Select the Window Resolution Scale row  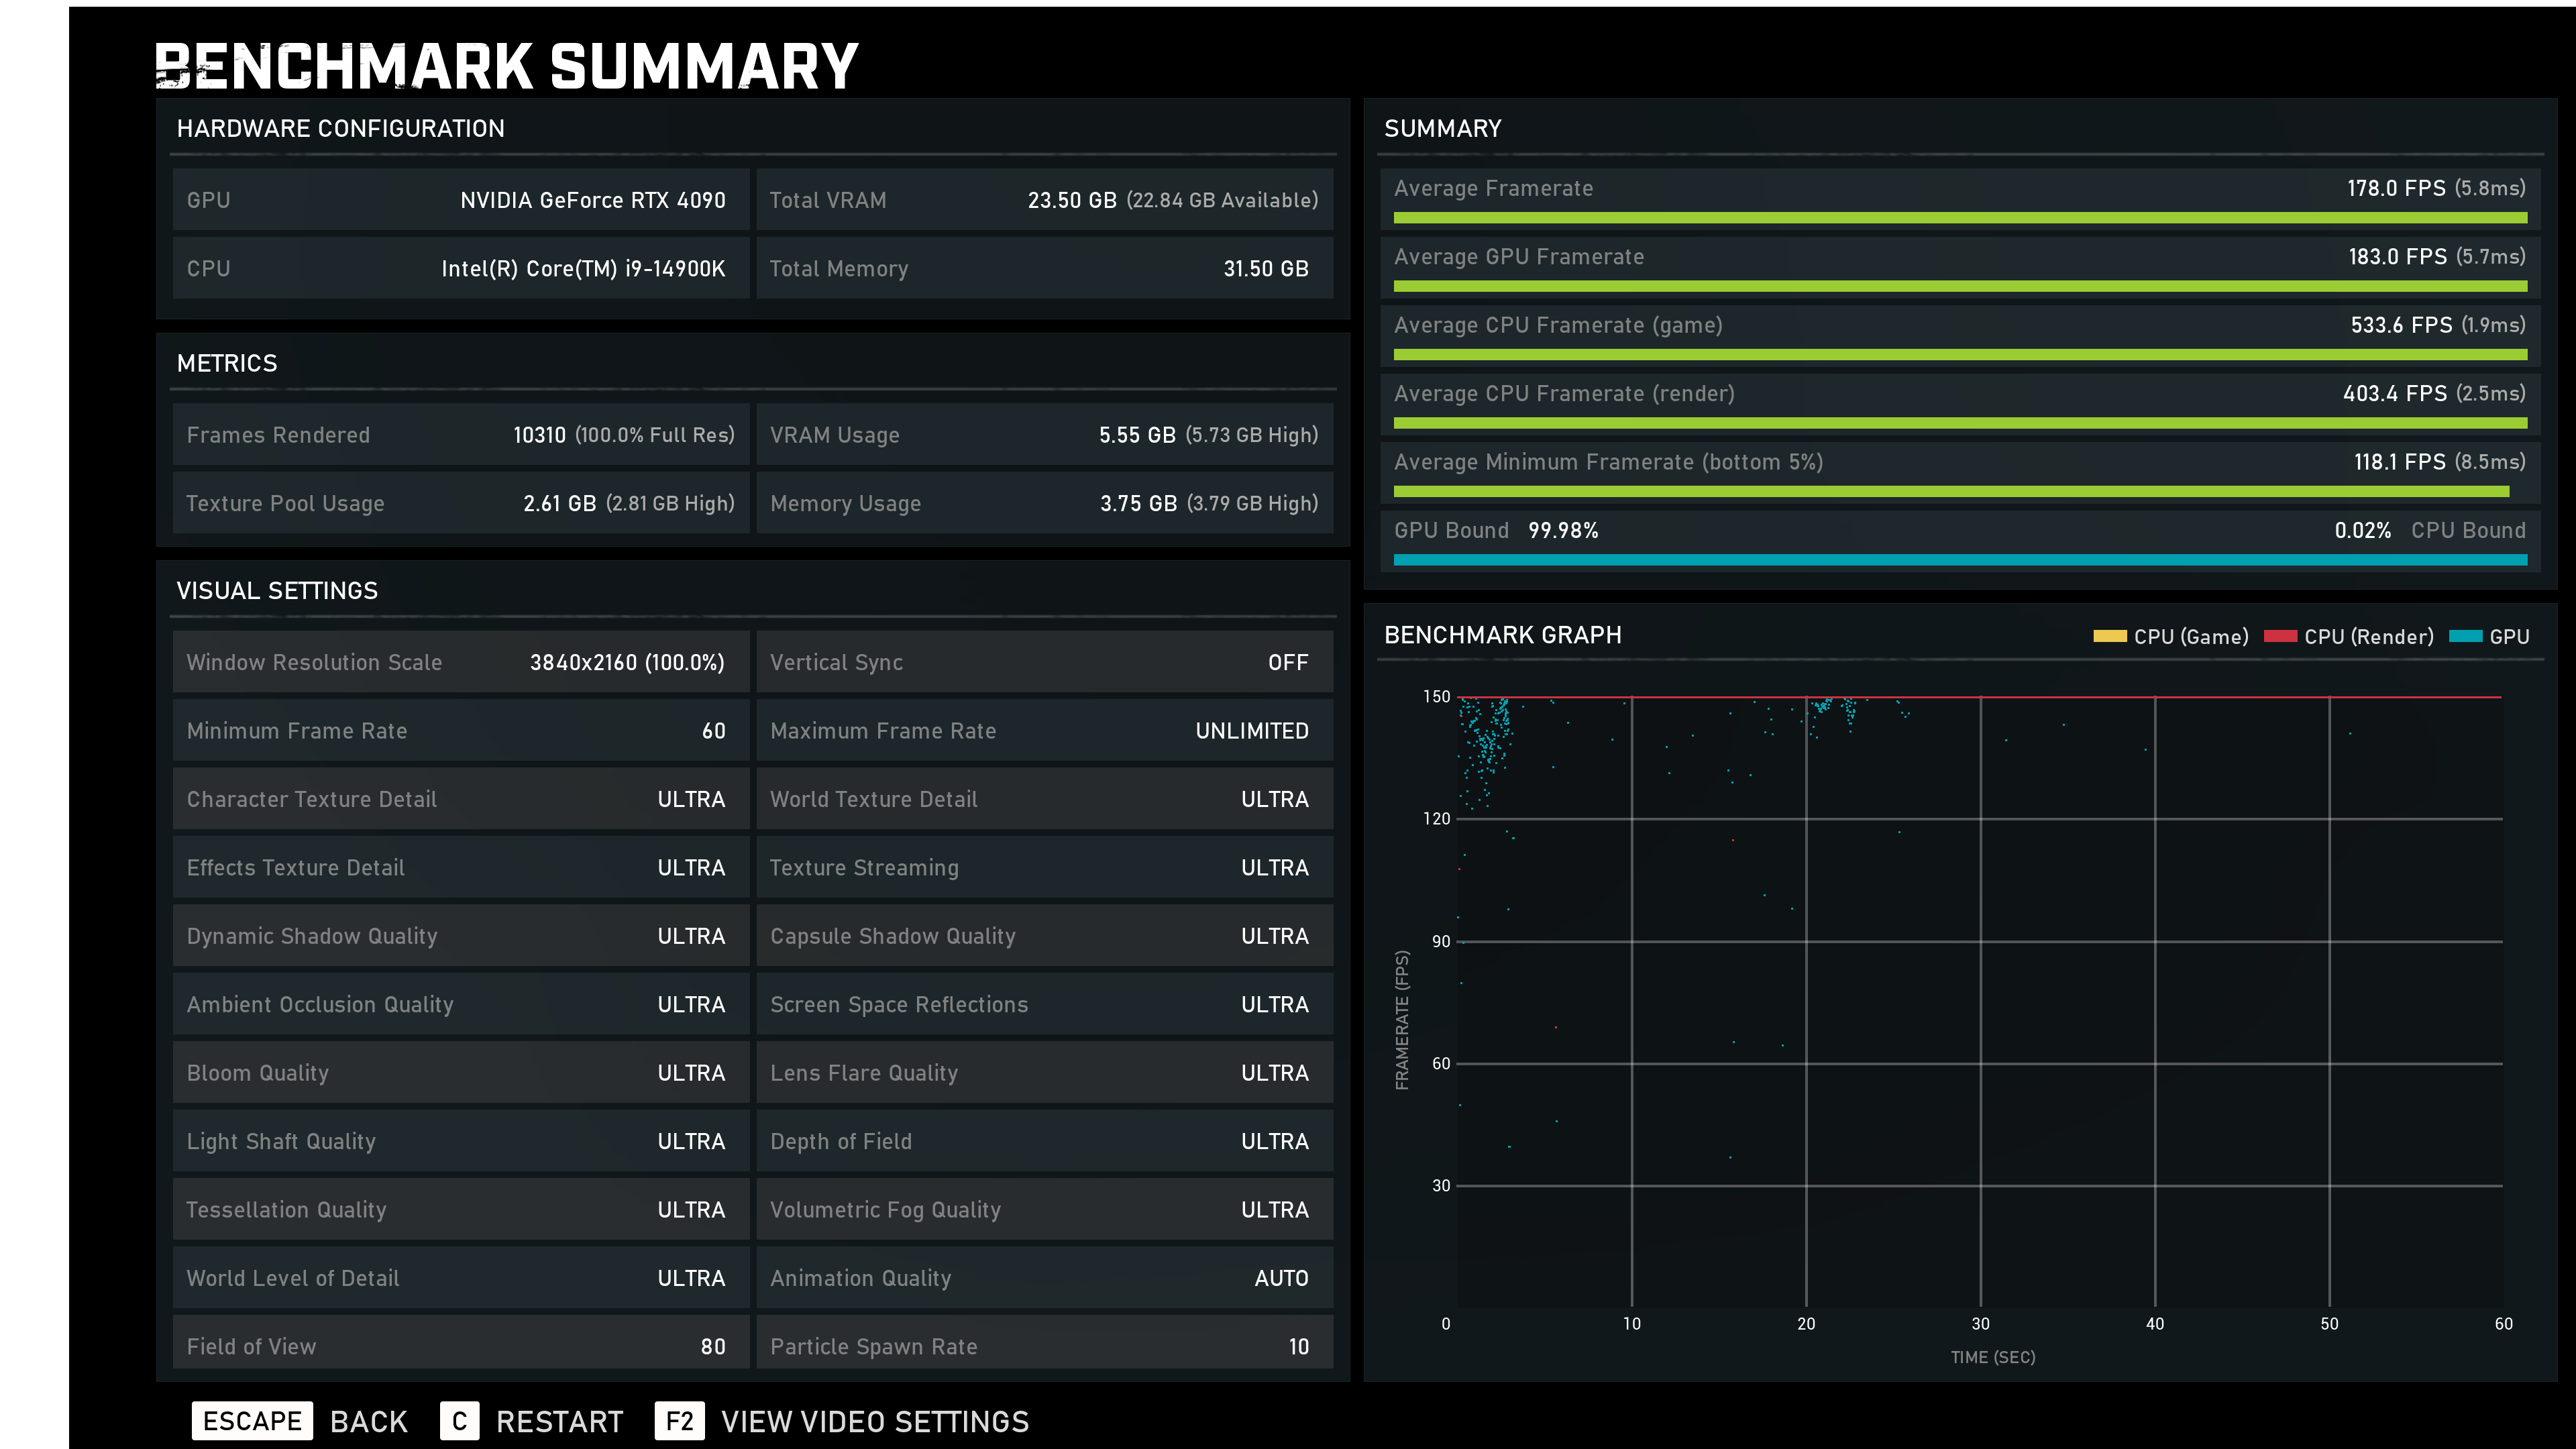(461, 662)
